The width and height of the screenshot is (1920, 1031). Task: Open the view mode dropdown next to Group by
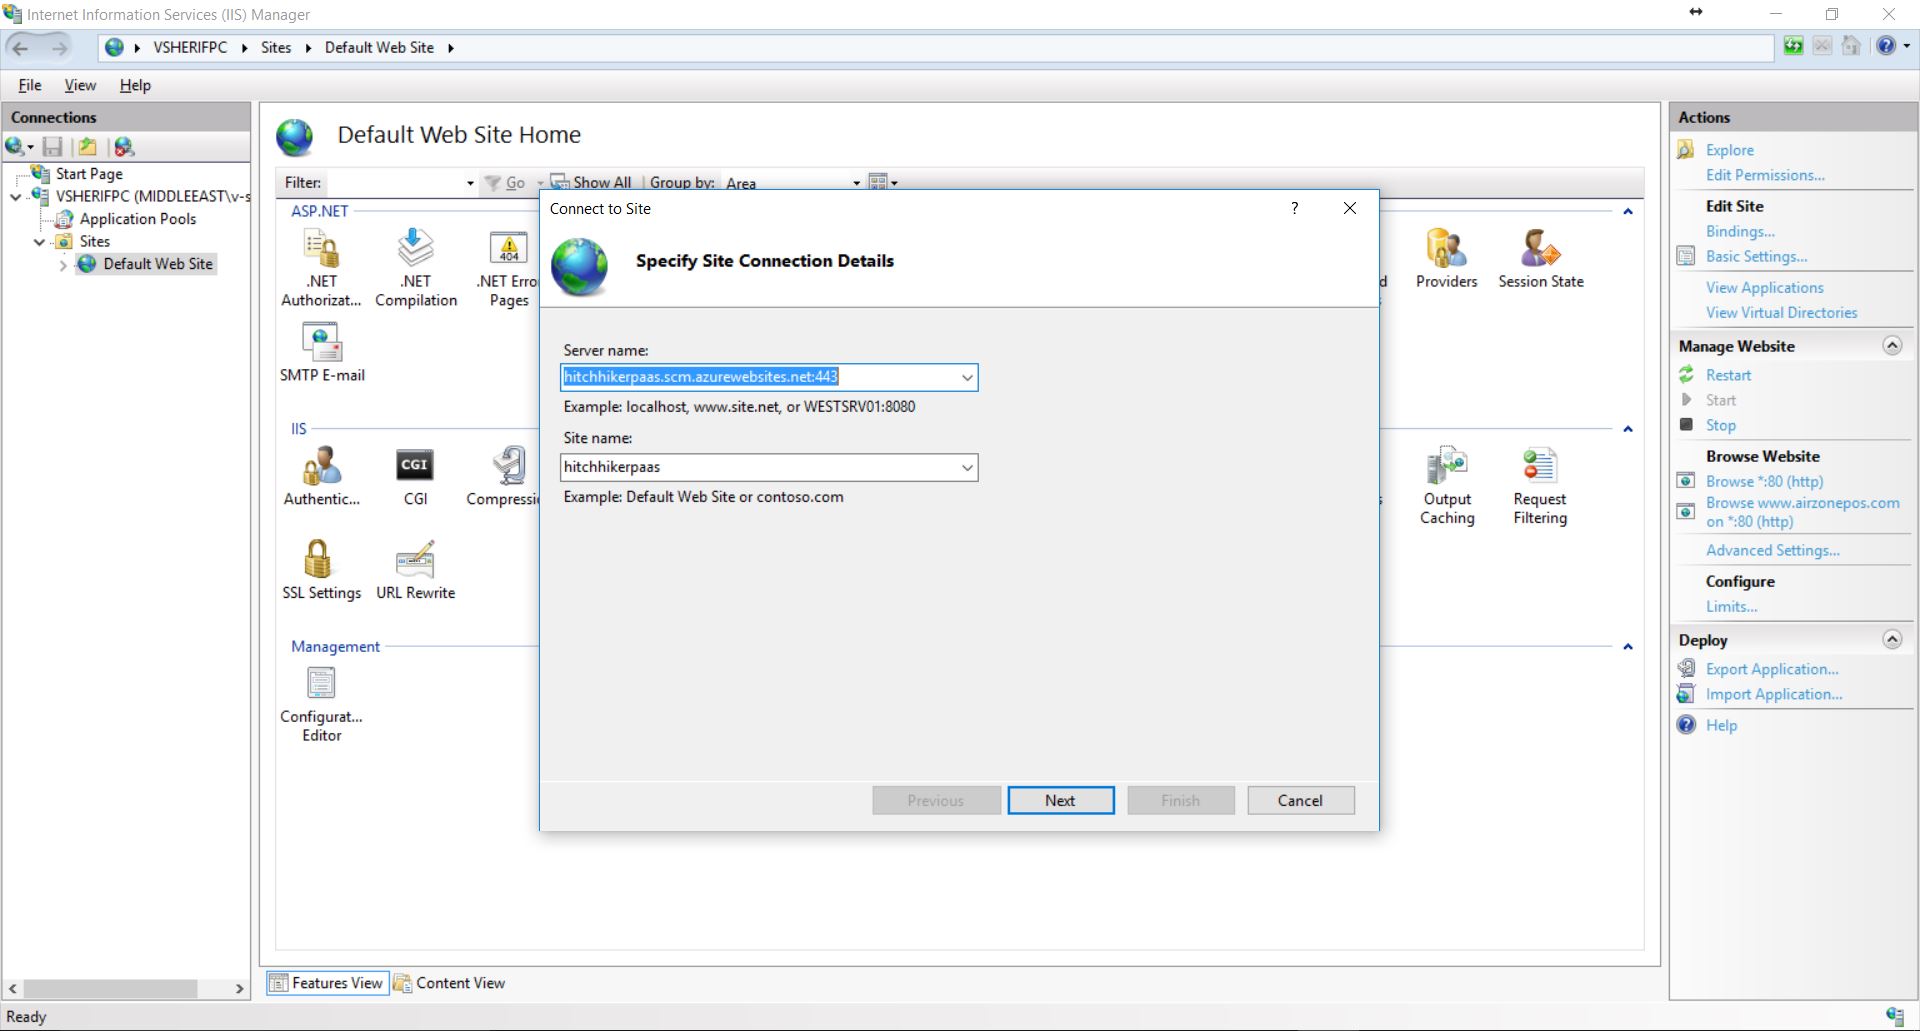(x=883, y=182)
